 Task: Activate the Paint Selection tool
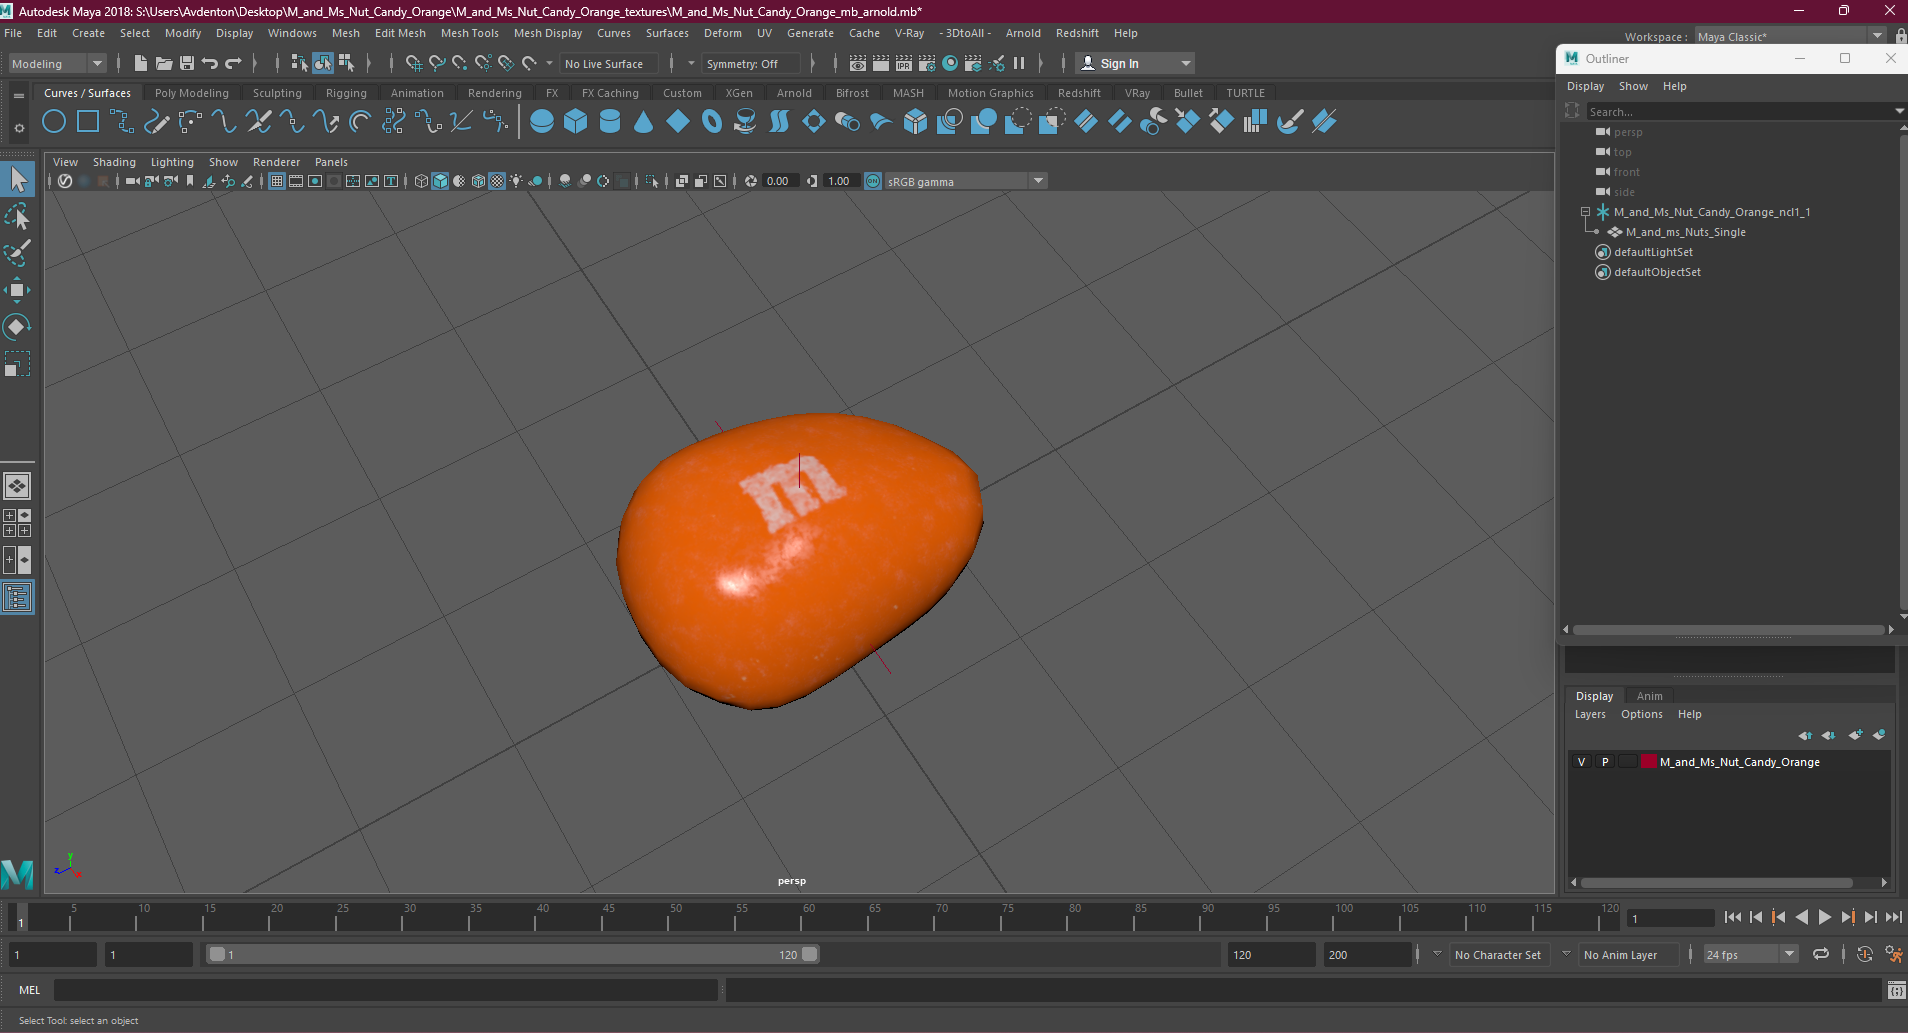click(x=18, y=253)
